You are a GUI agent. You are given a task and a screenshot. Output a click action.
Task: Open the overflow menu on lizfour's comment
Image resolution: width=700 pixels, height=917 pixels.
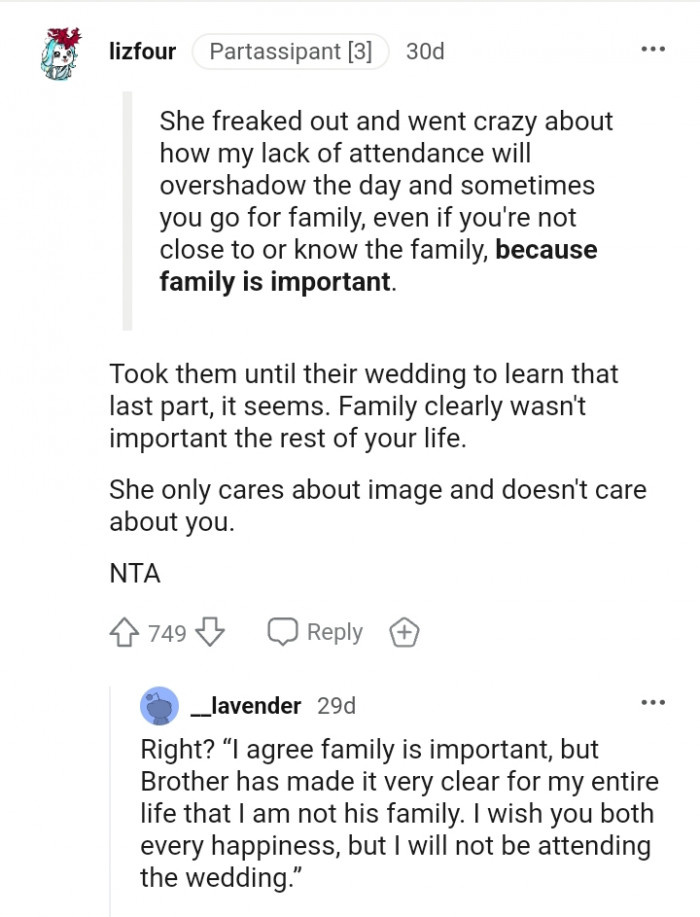[653, 48]
